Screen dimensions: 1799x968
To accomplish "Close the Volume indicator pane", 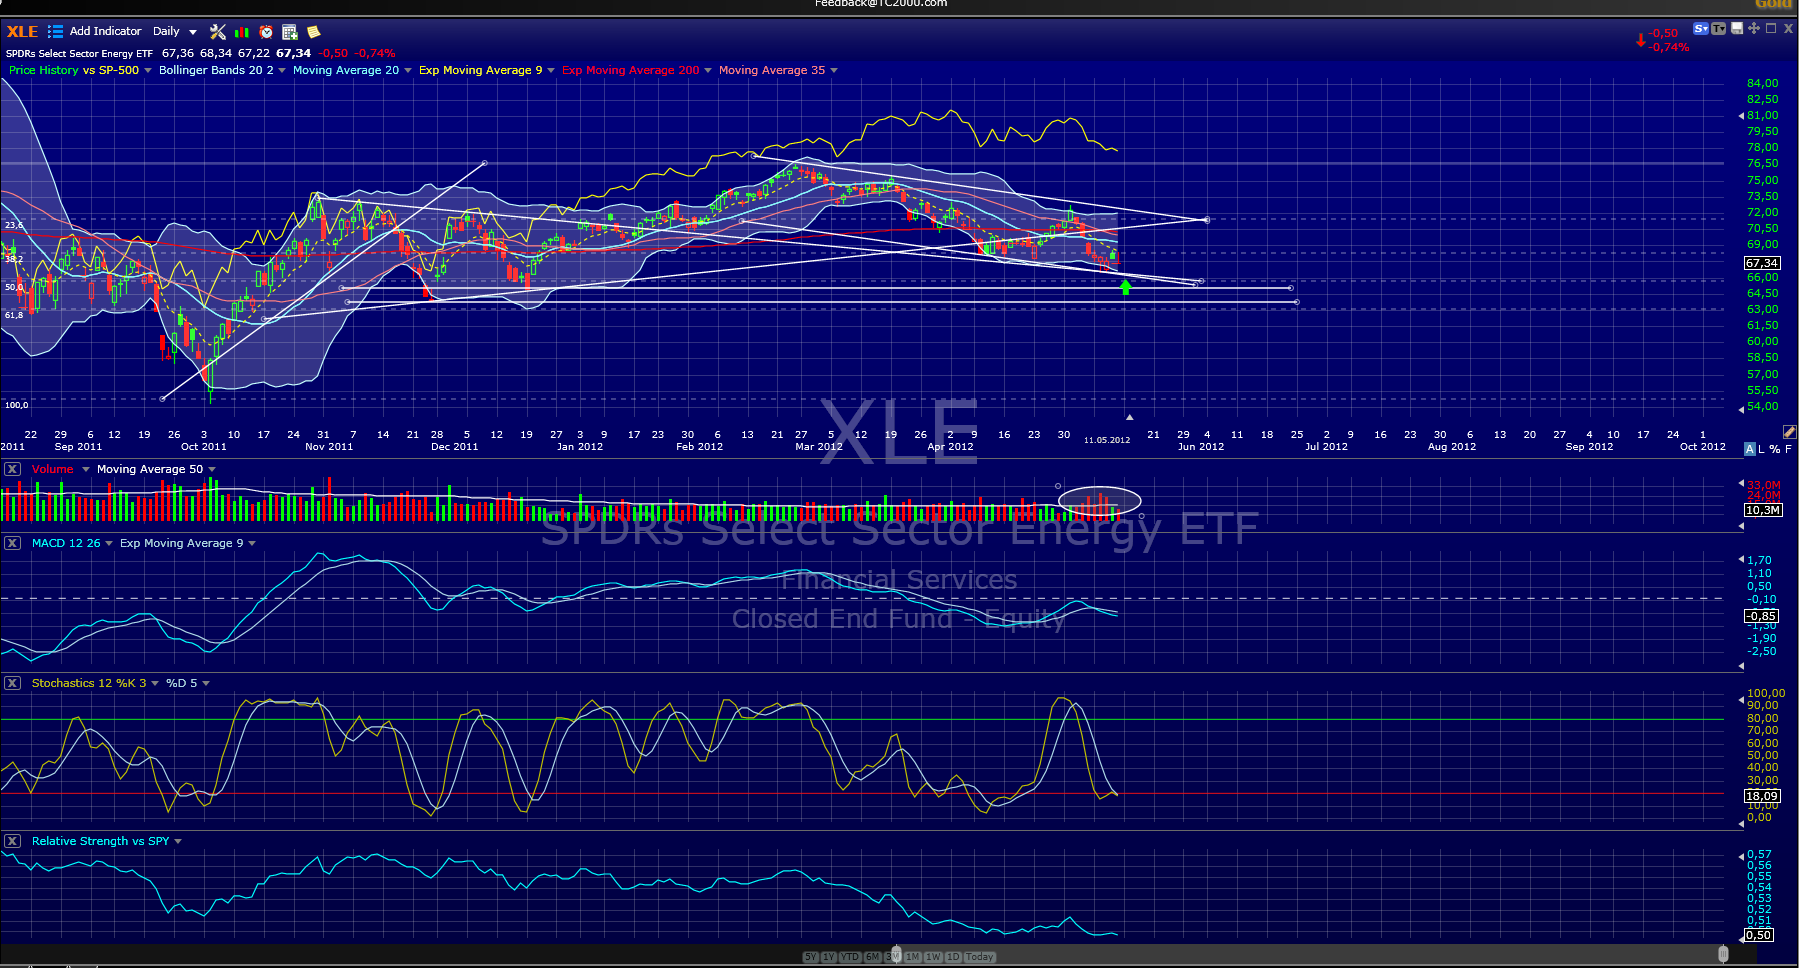I will 12,469.
